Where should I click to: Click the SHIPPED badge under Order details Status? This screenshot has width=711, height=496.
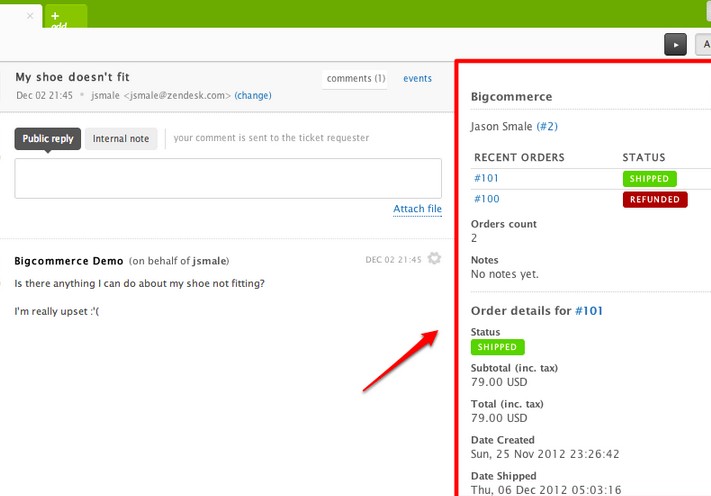tap(497, 347)
